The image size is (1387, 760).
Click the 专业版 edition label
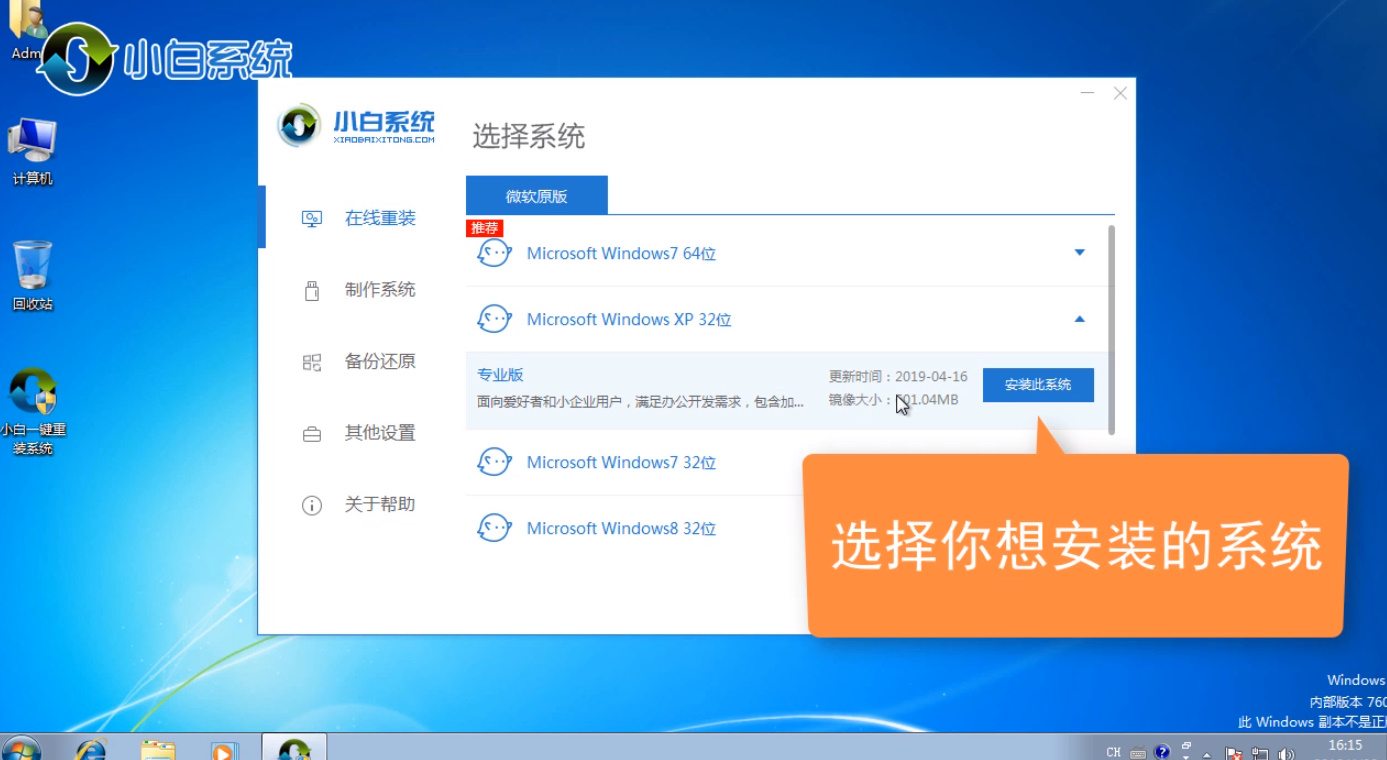pyautogui.click(x=500, y=375)
